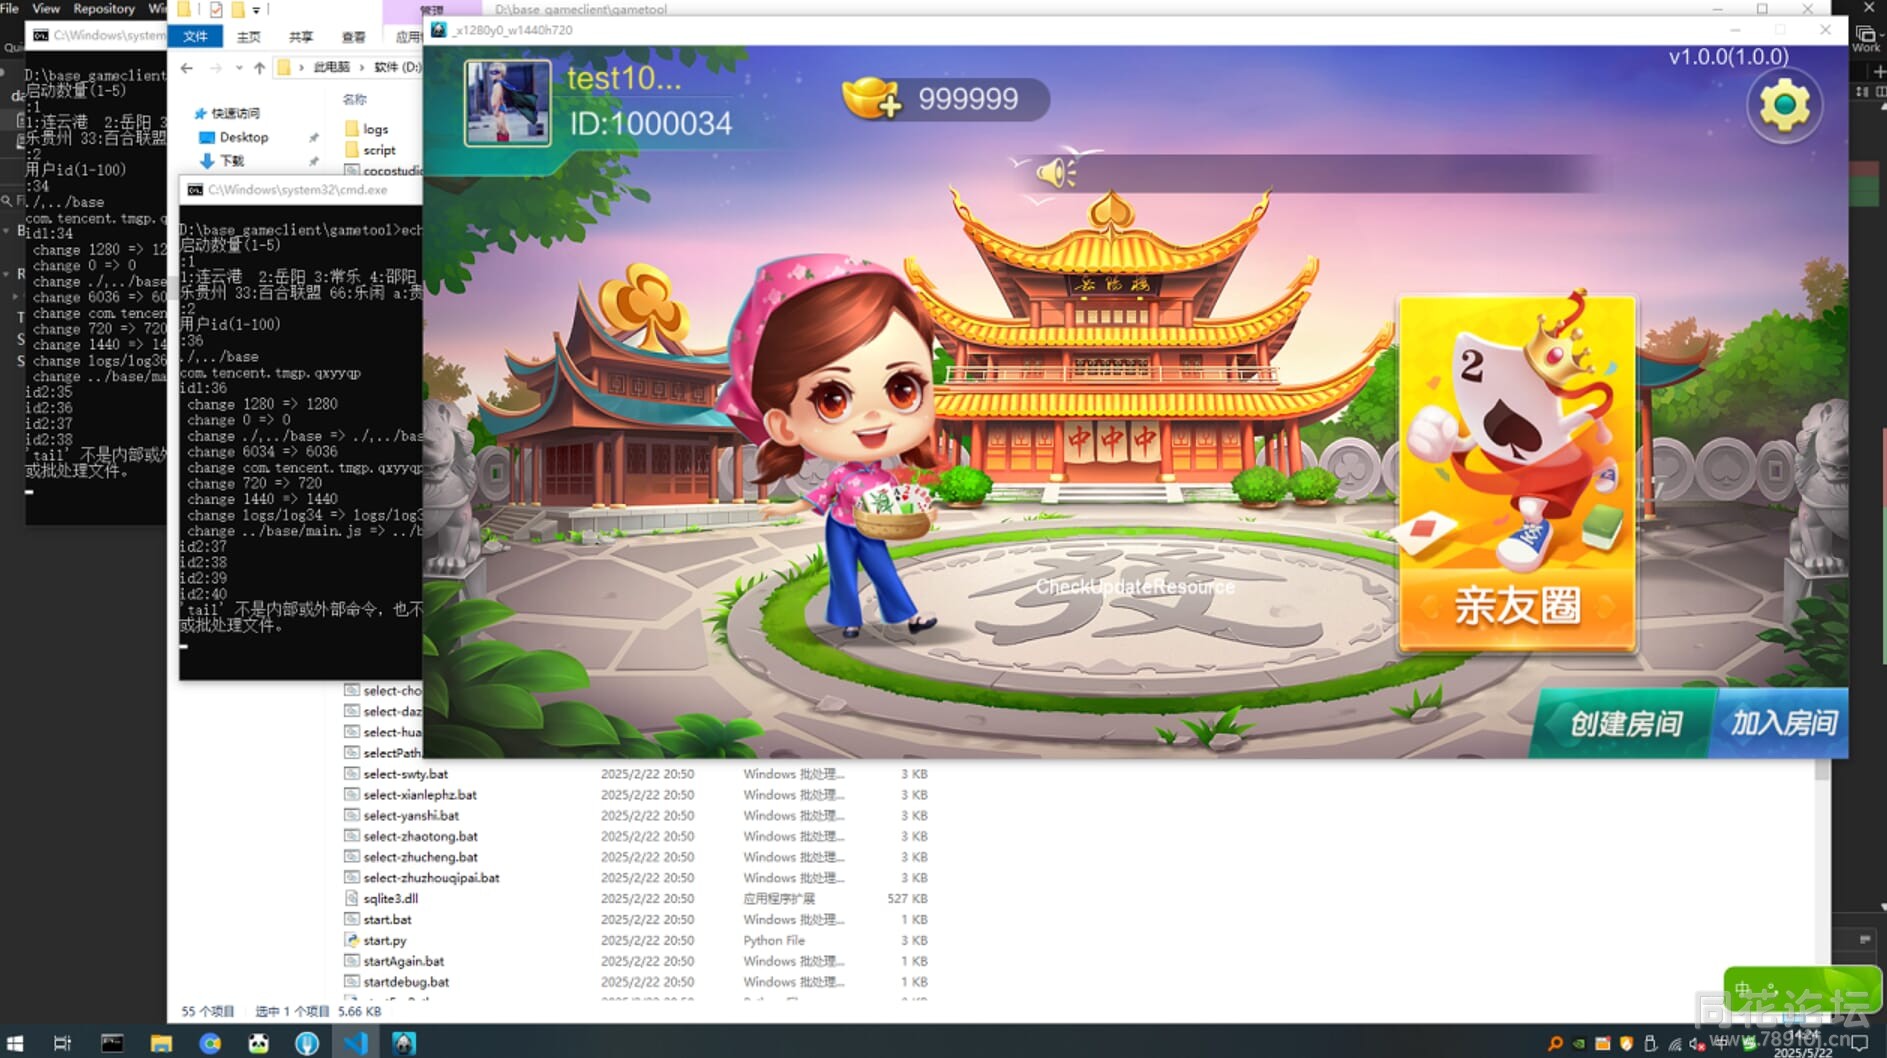Click the 名称 column header

pos(354,99)
